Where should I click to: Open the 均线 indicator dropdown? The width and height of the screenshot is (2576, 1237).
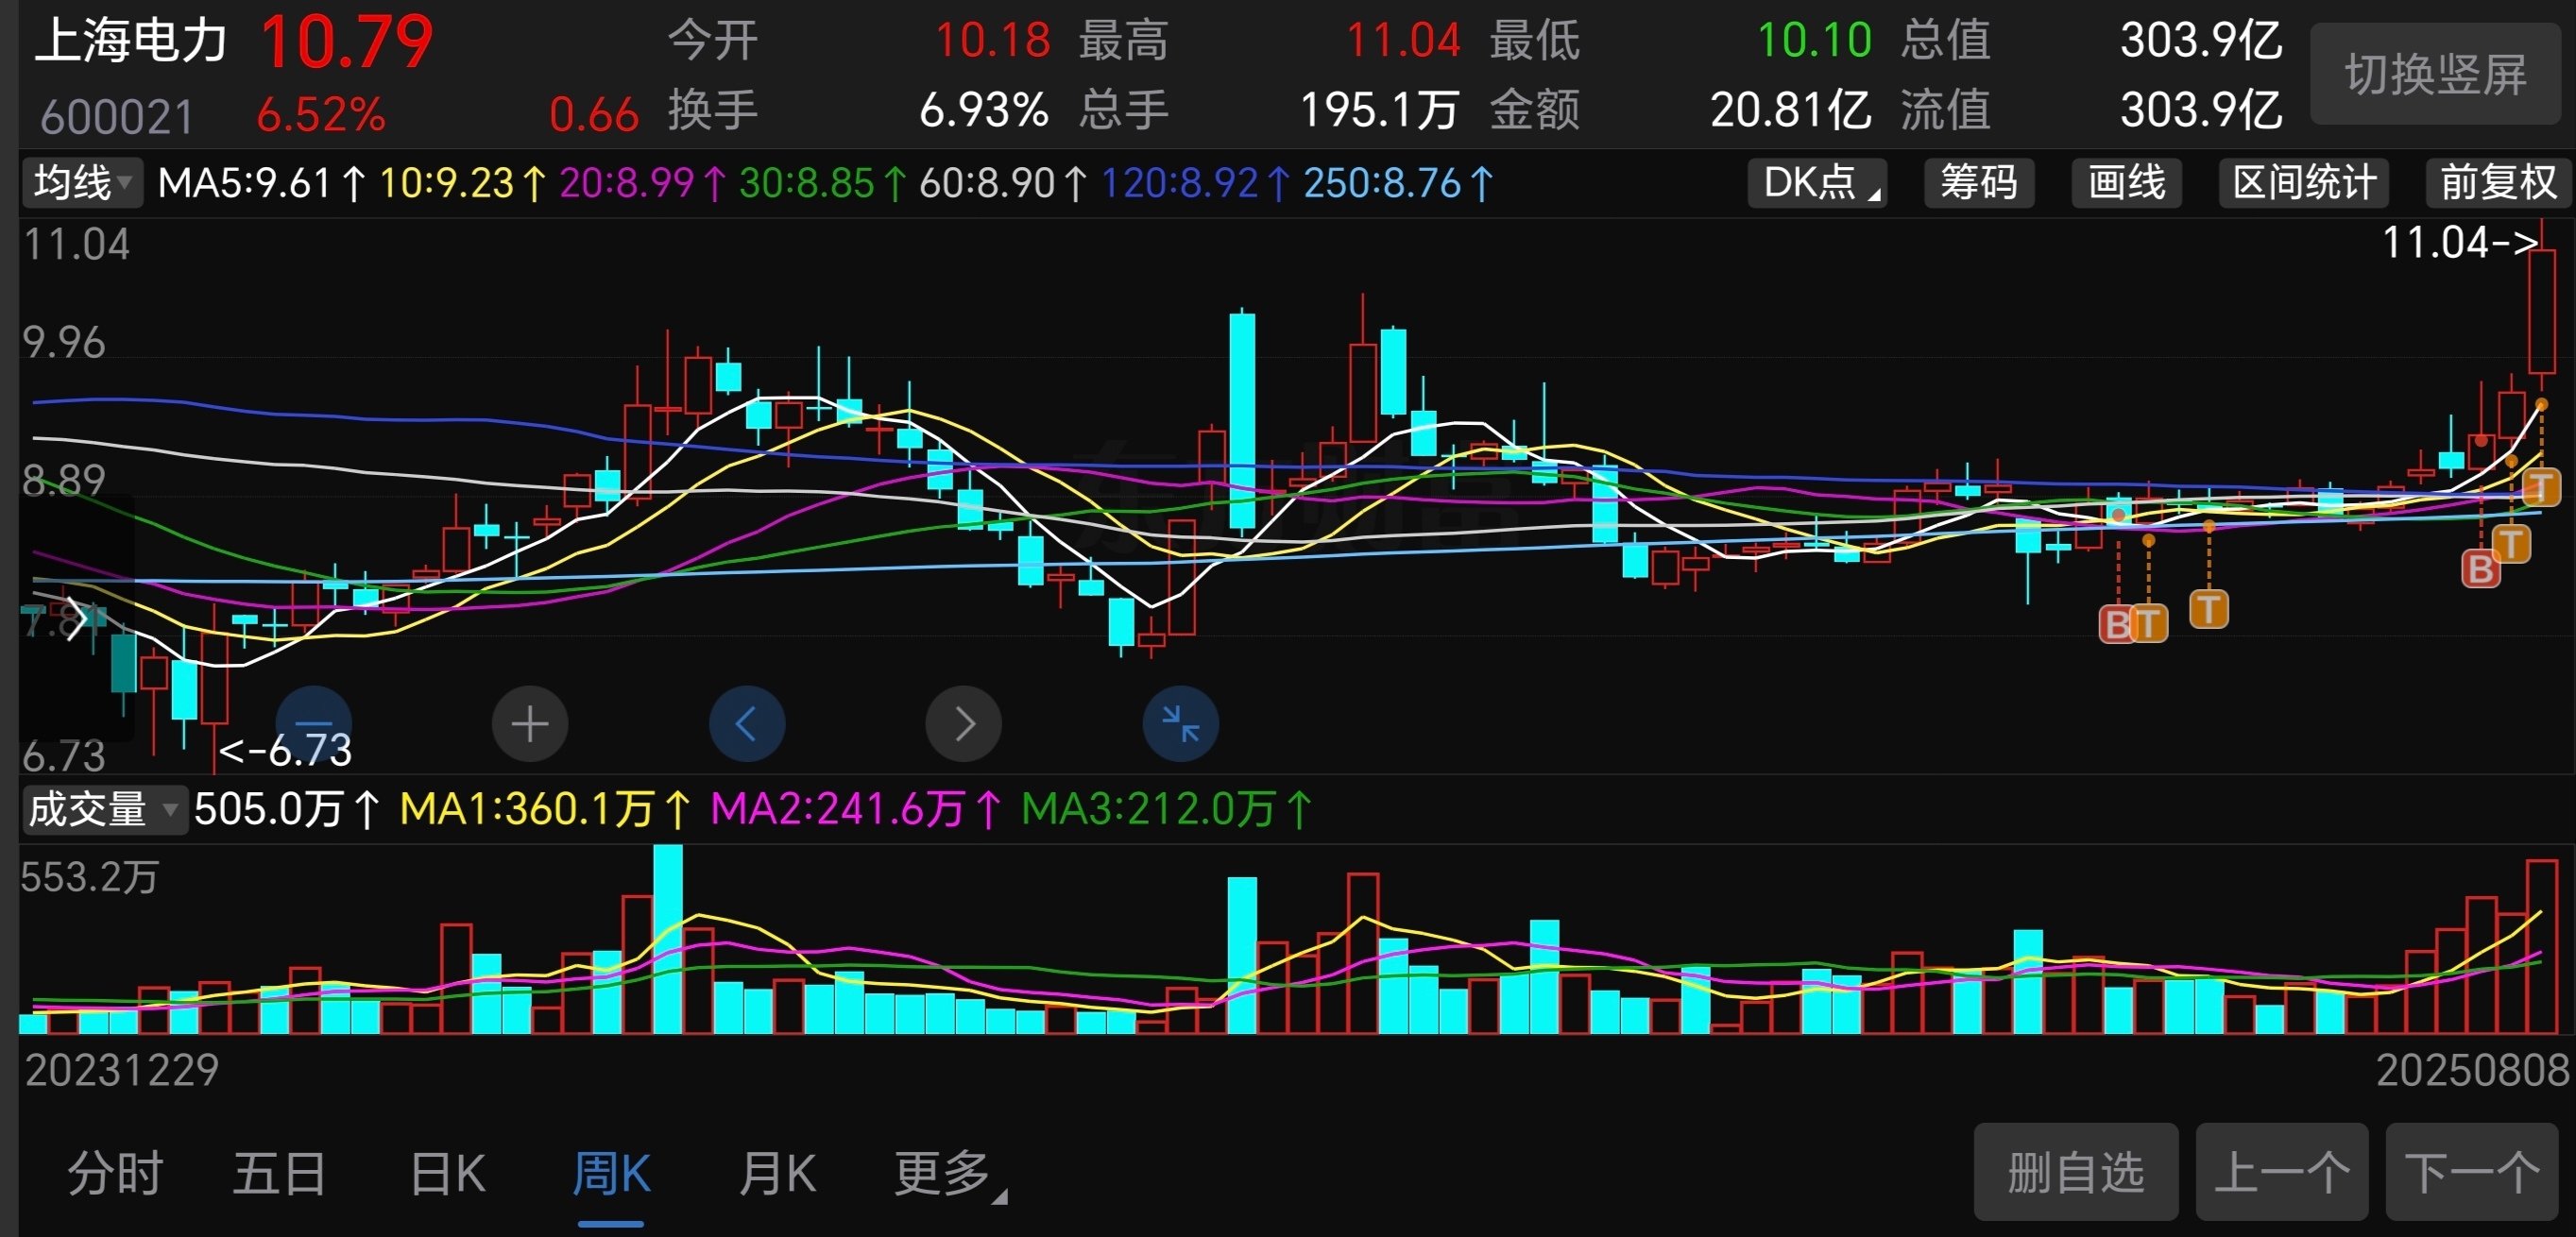pyautogui.click(x=82, y=182)
